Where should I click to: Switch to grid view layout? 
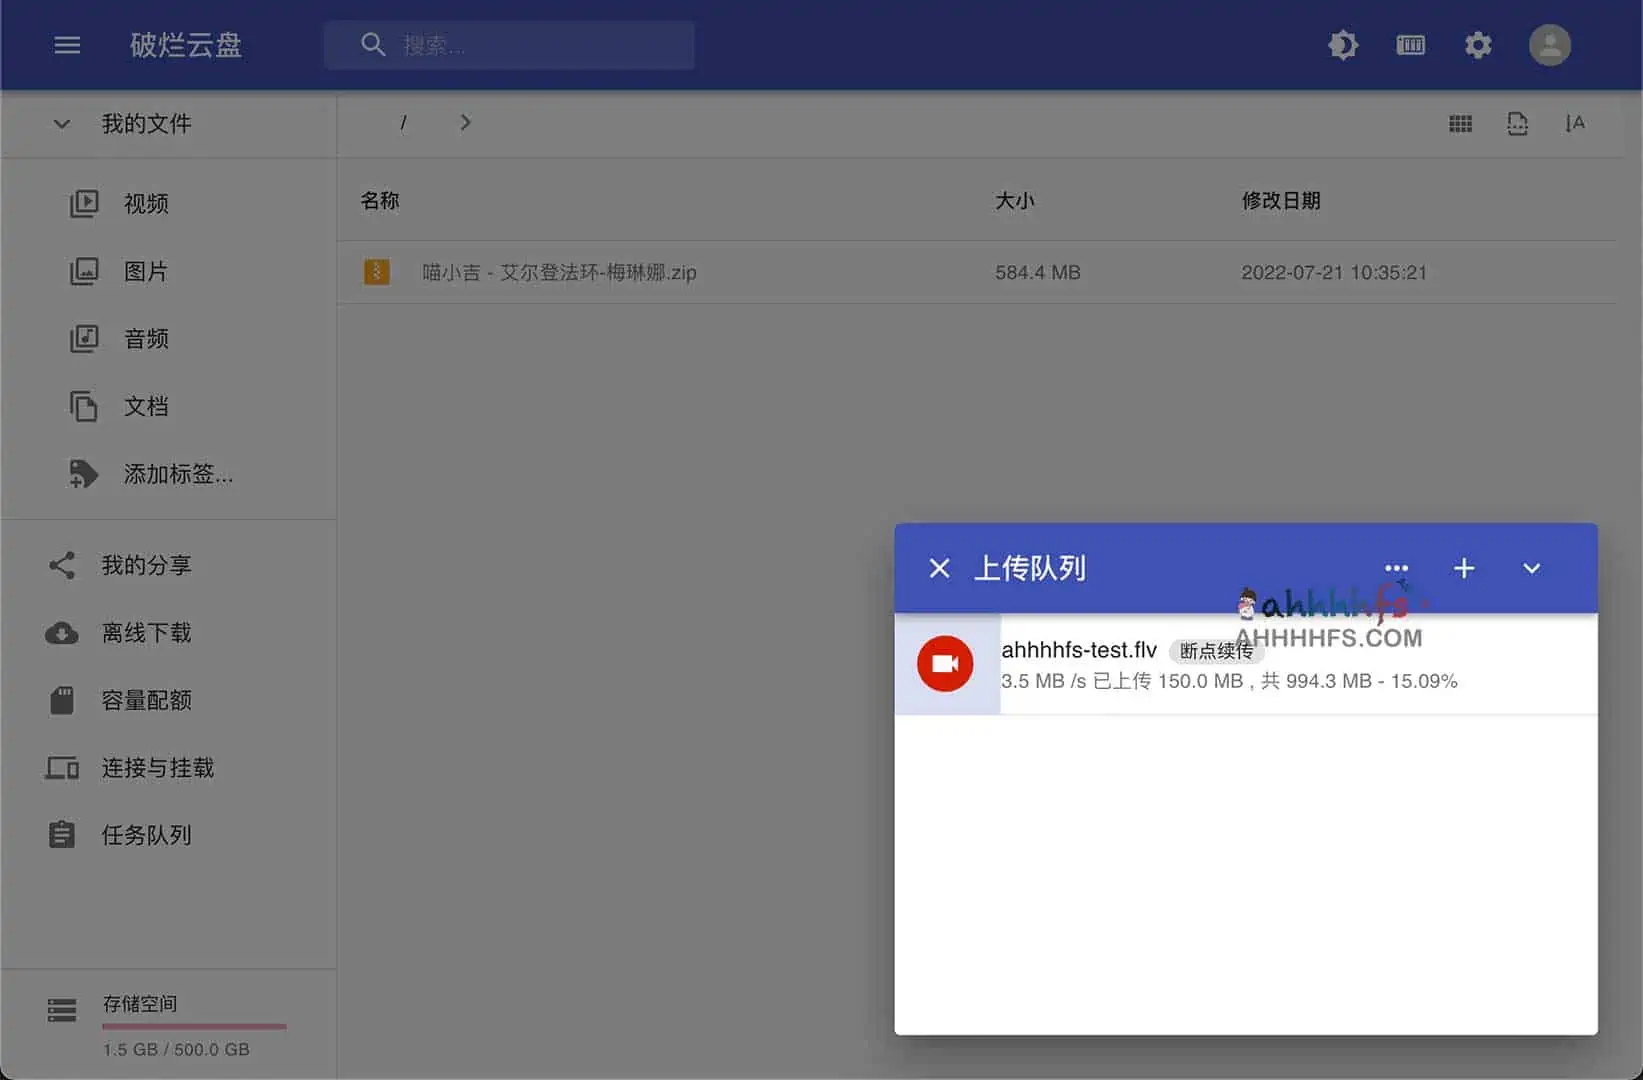coord(1460,123)
